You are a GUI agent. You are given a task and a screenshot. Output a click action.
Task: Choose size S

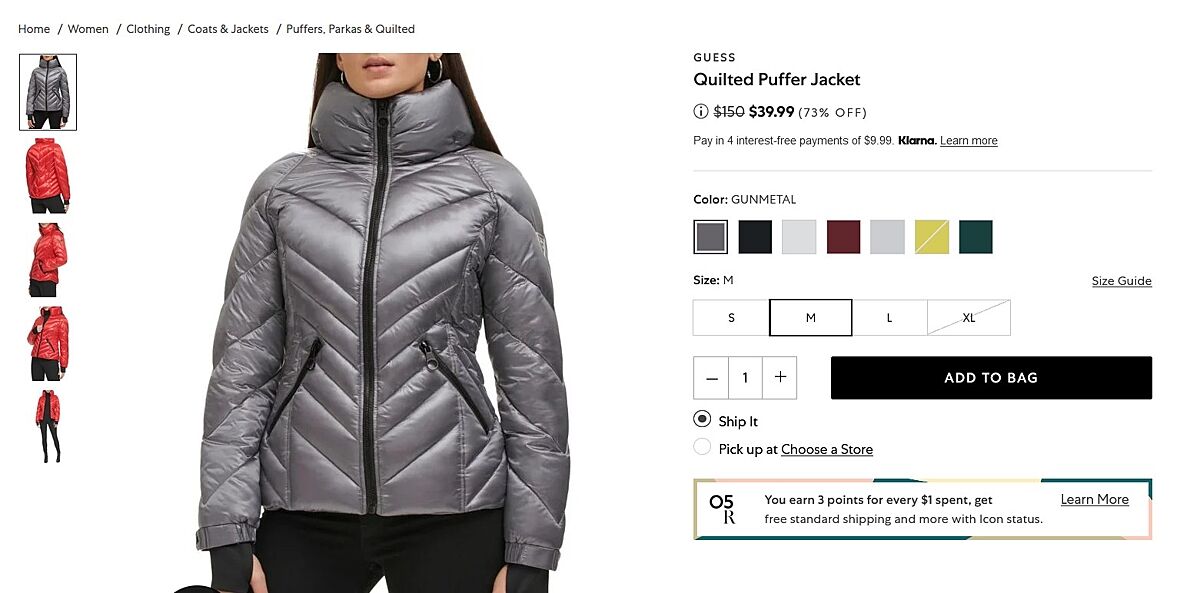pos(731,318)
